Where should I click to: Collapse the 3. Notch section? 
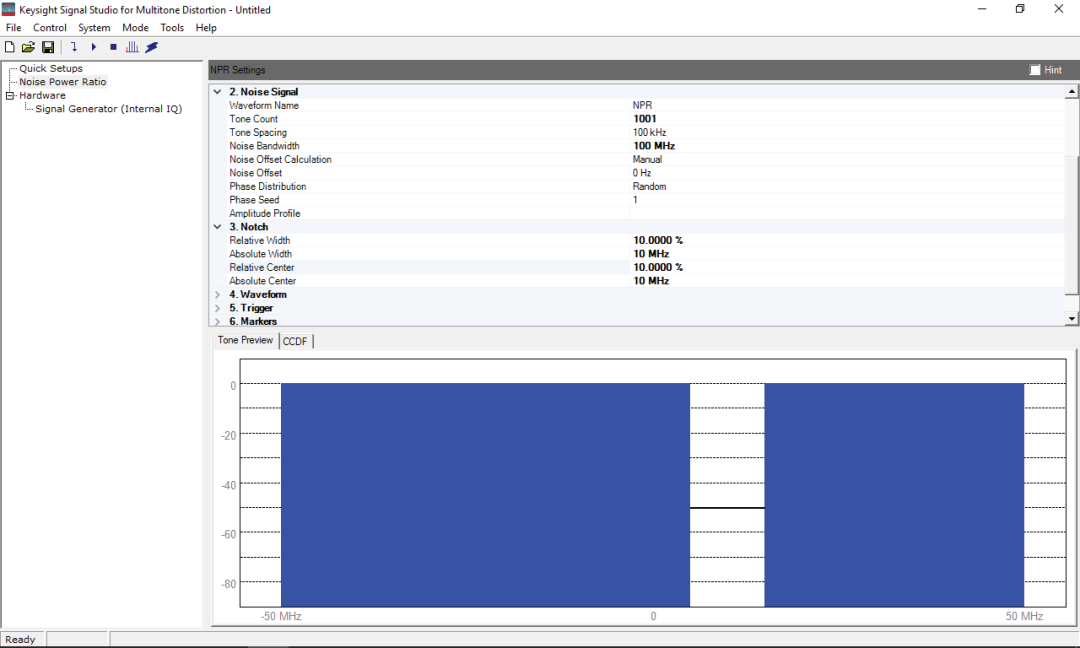218,227
